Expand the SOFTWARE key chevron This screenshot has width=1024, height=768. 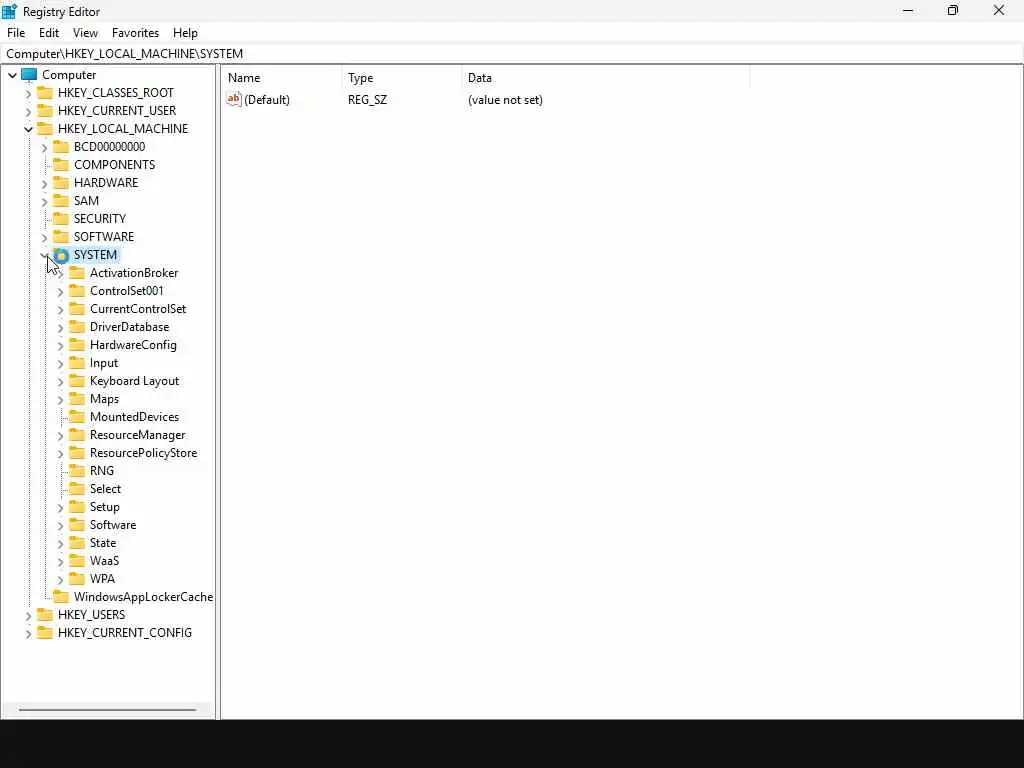pyautogui.click(x=44, y=237)
